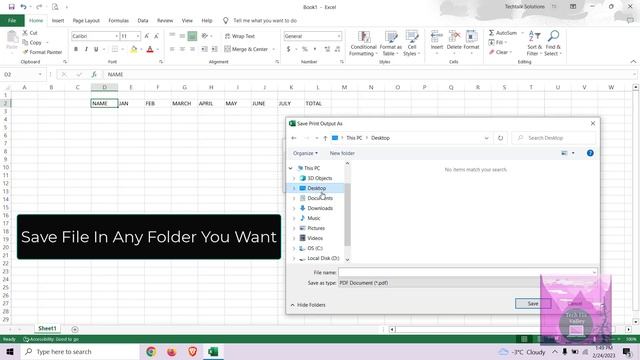Click the Save icon in quick access toolbar
This screenshot has height=360, width=640.
point(11,7)
